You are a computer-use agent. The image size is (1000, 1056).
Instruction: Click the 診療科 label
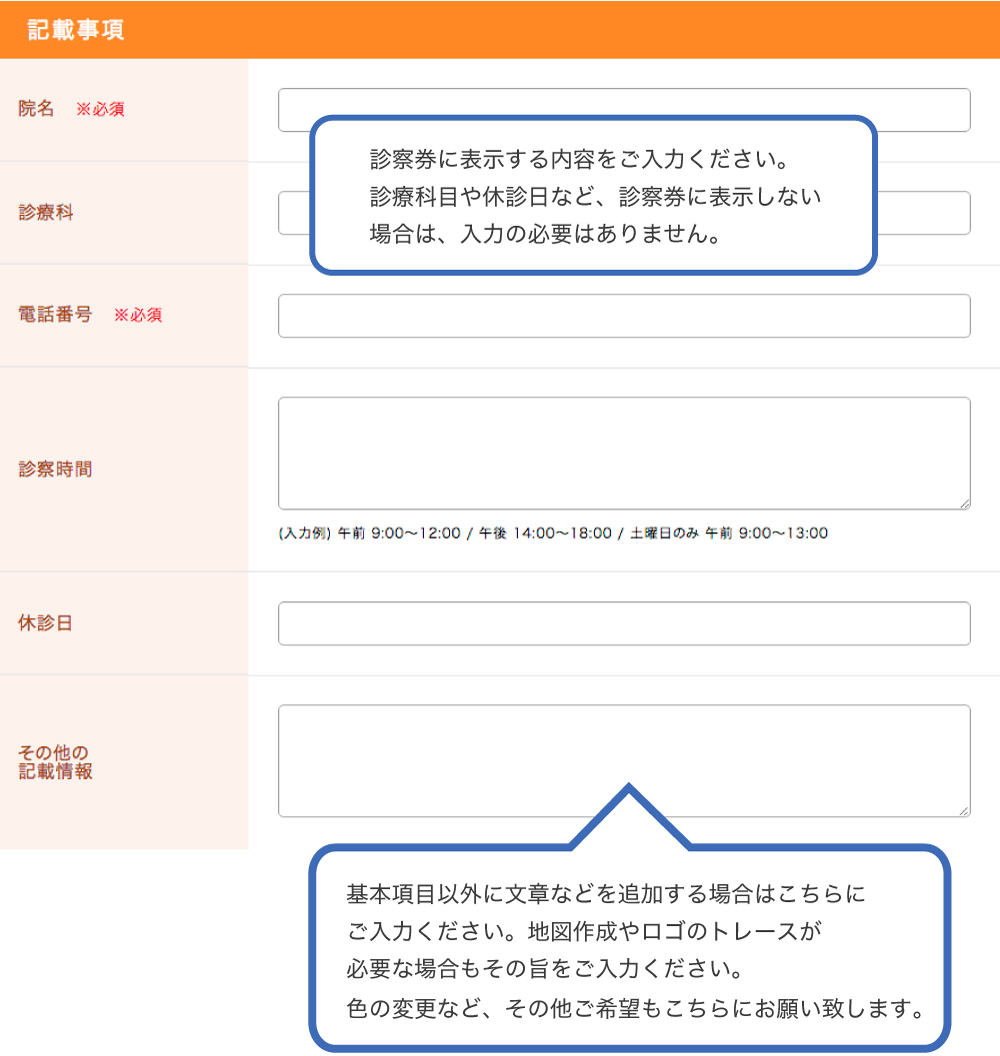pyautogui.click(x=46, y=213)
